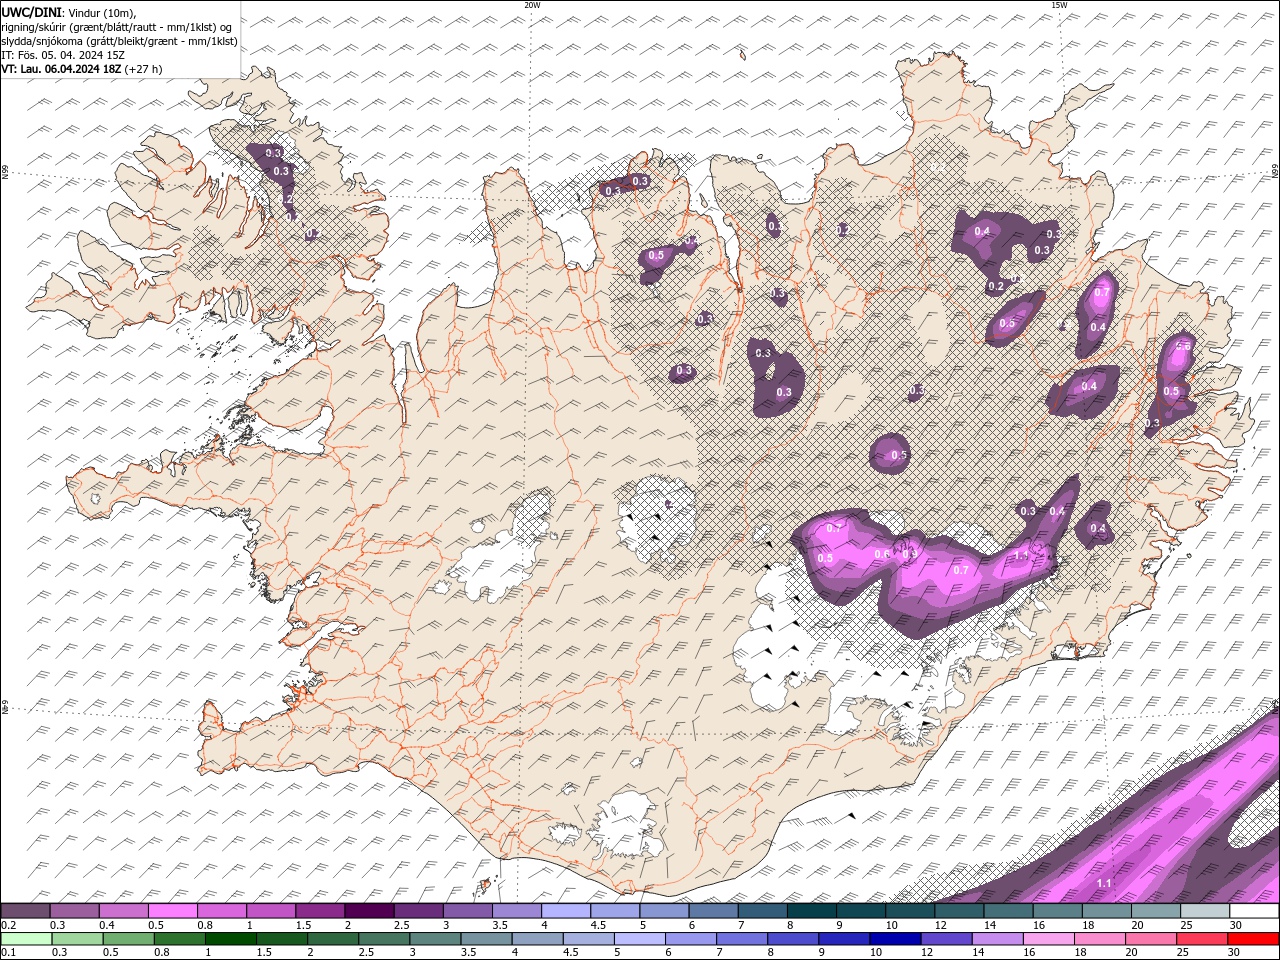Pick the slate blue 6 swatch in the upper legend row
This screenshot has height=960, width=1280.
[x=714, y=911]
